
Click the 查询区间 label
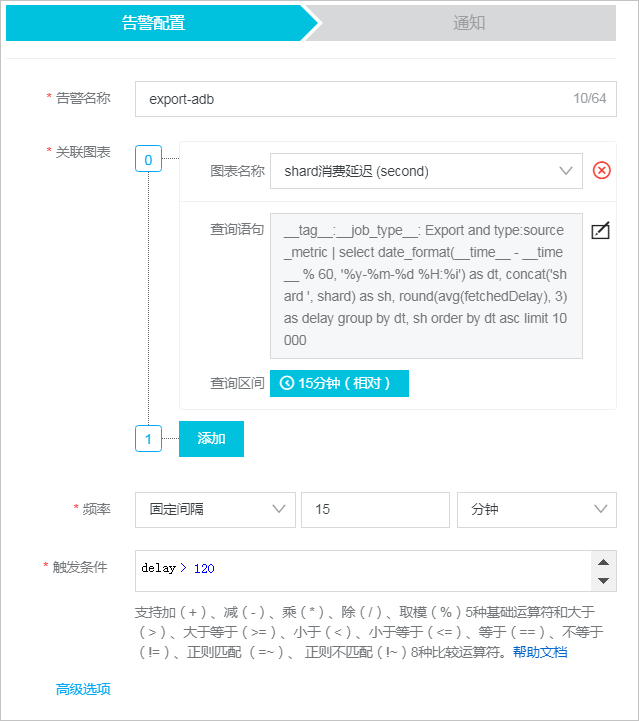pos(237,383)
